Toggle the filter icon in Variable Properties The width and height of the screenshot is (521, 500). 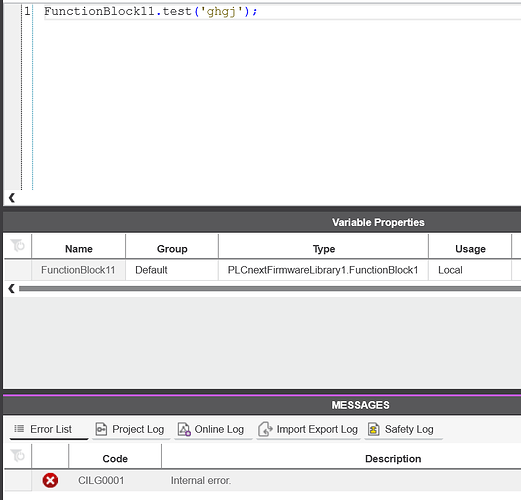(17, 246)
